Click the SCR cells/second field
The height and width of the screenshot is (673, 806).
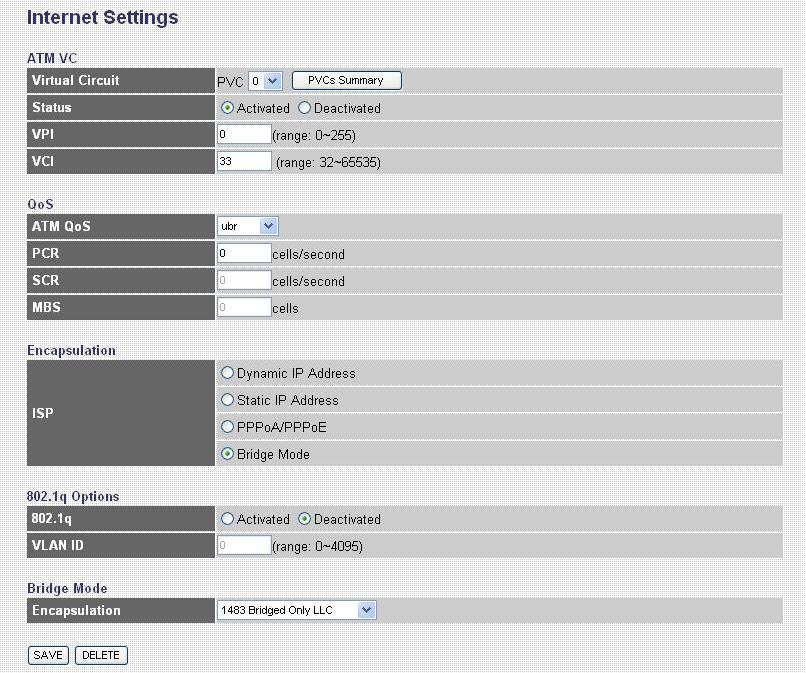244,281
